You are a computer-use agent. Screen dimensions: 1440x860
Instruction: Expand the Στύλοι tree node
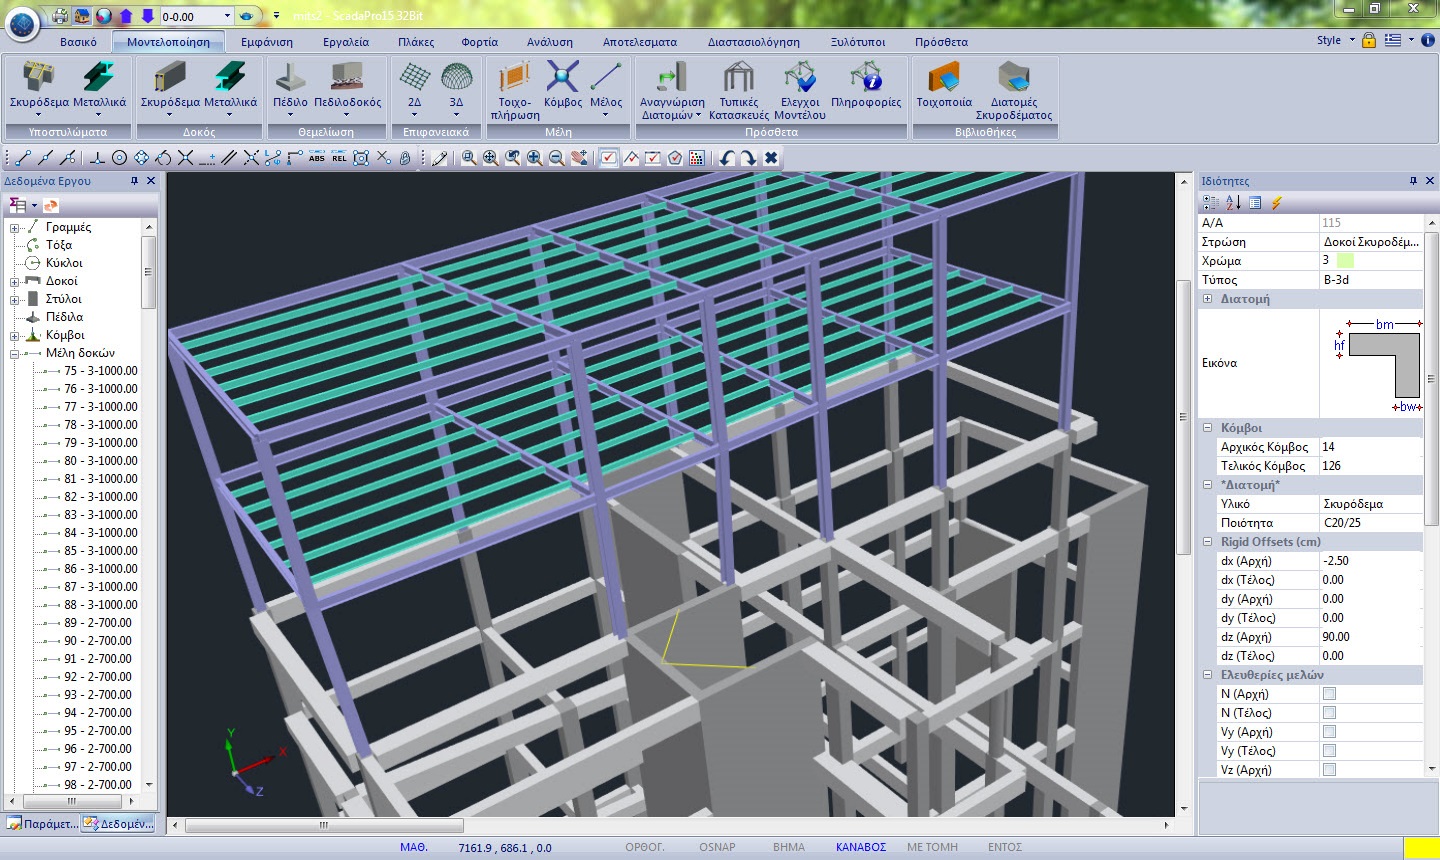pos(15,299)
